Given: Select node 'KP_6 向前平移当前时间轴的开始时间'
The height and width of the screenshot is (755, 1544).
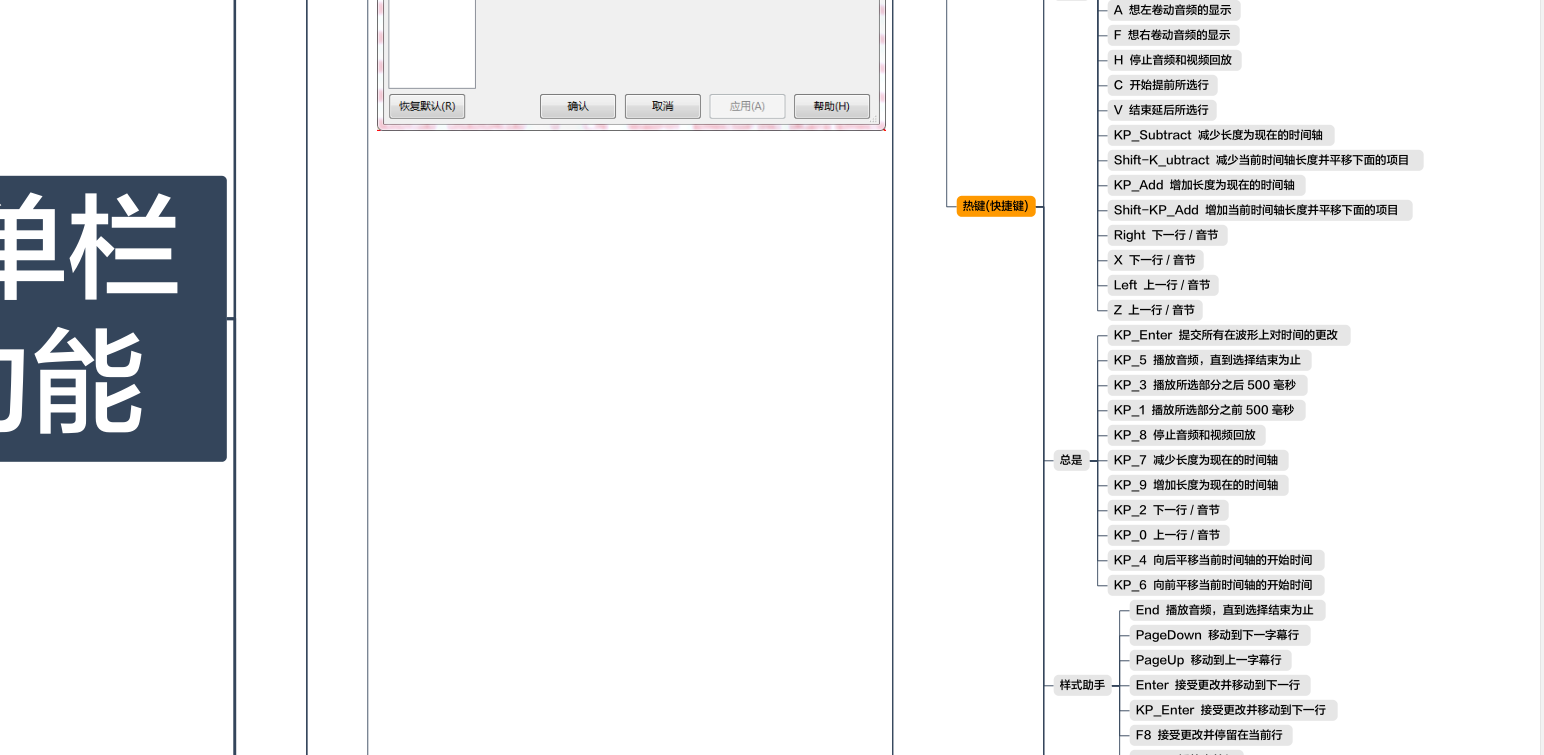Looking at the screenshot, I should coord(1215,585).
